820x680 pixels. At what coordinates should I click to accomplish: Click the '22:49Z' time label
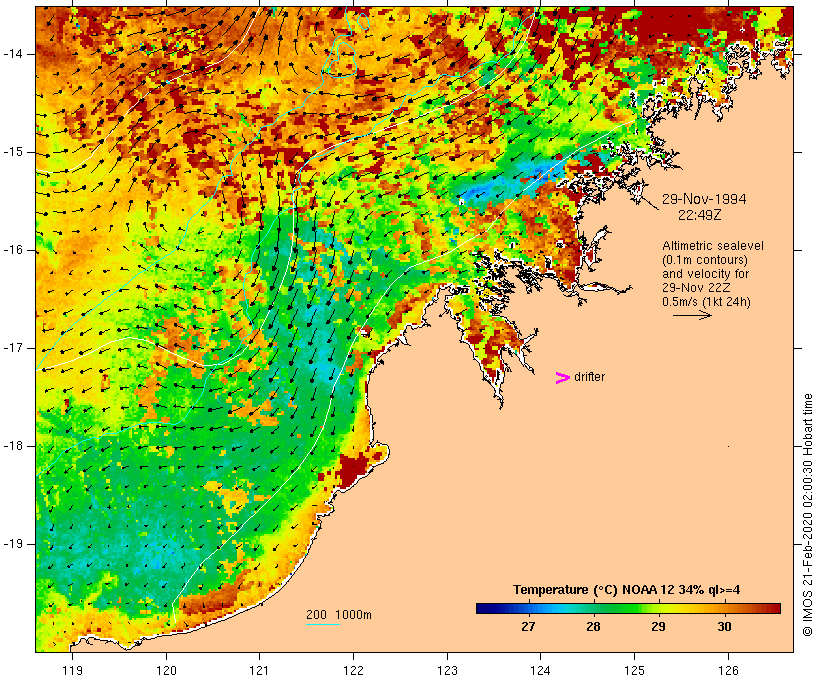(x=700, y=215)
